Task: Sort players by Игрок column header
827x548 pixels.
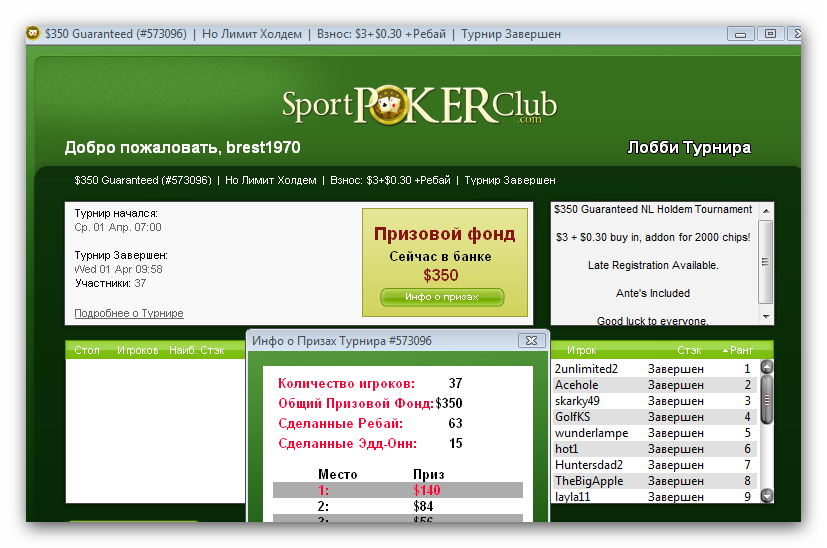Action: click(581, 350)
